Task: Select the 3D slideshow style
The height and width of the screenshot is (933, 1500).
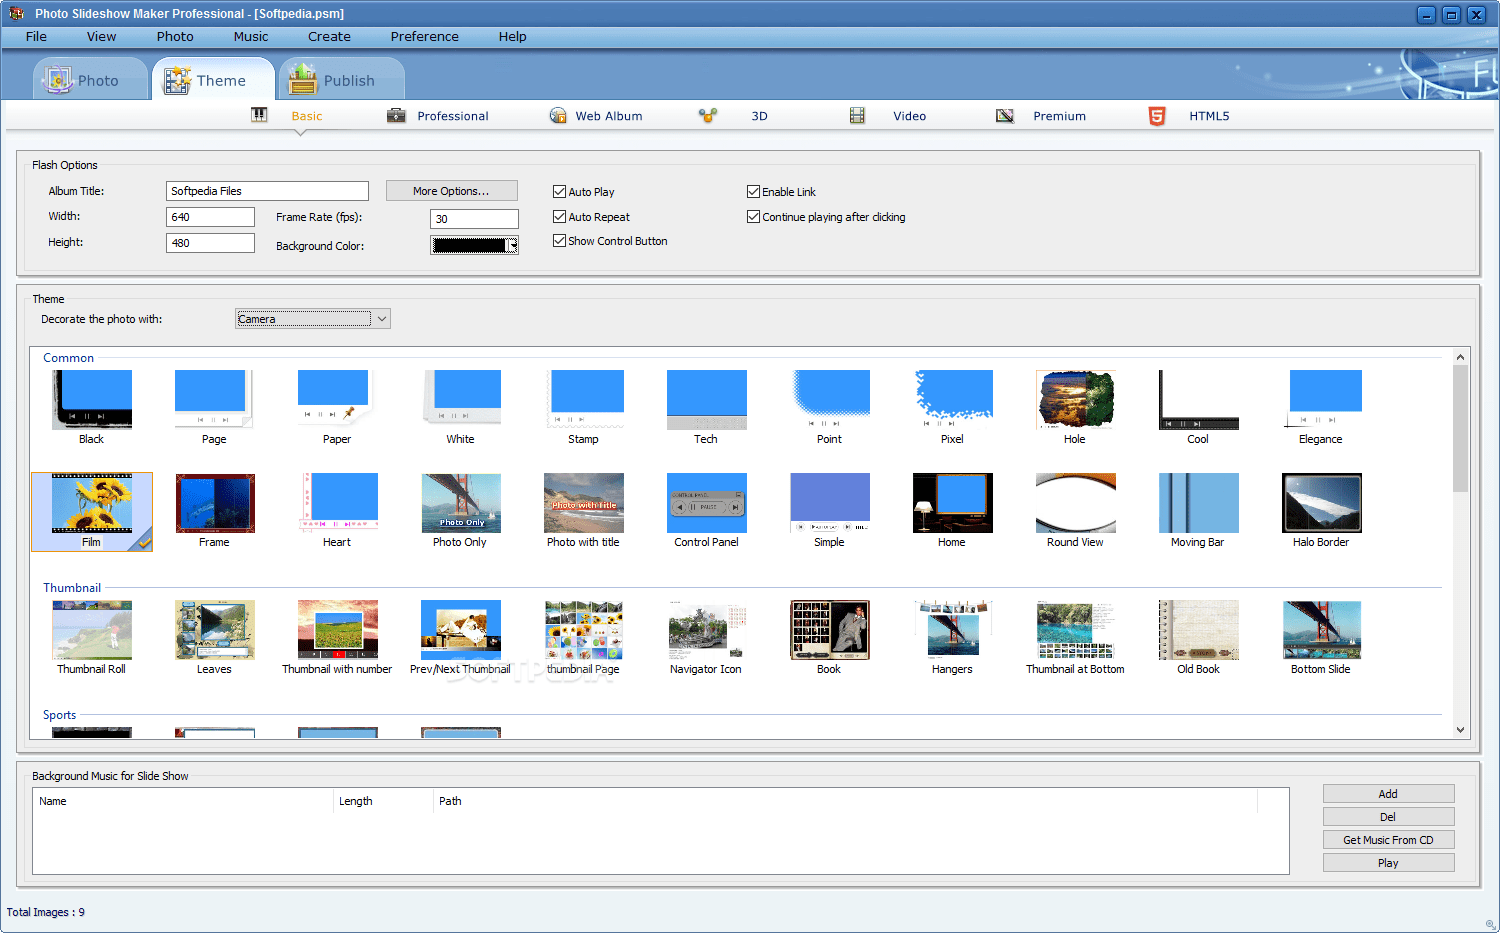Action: pyautogui.click(x=759, y=115)
